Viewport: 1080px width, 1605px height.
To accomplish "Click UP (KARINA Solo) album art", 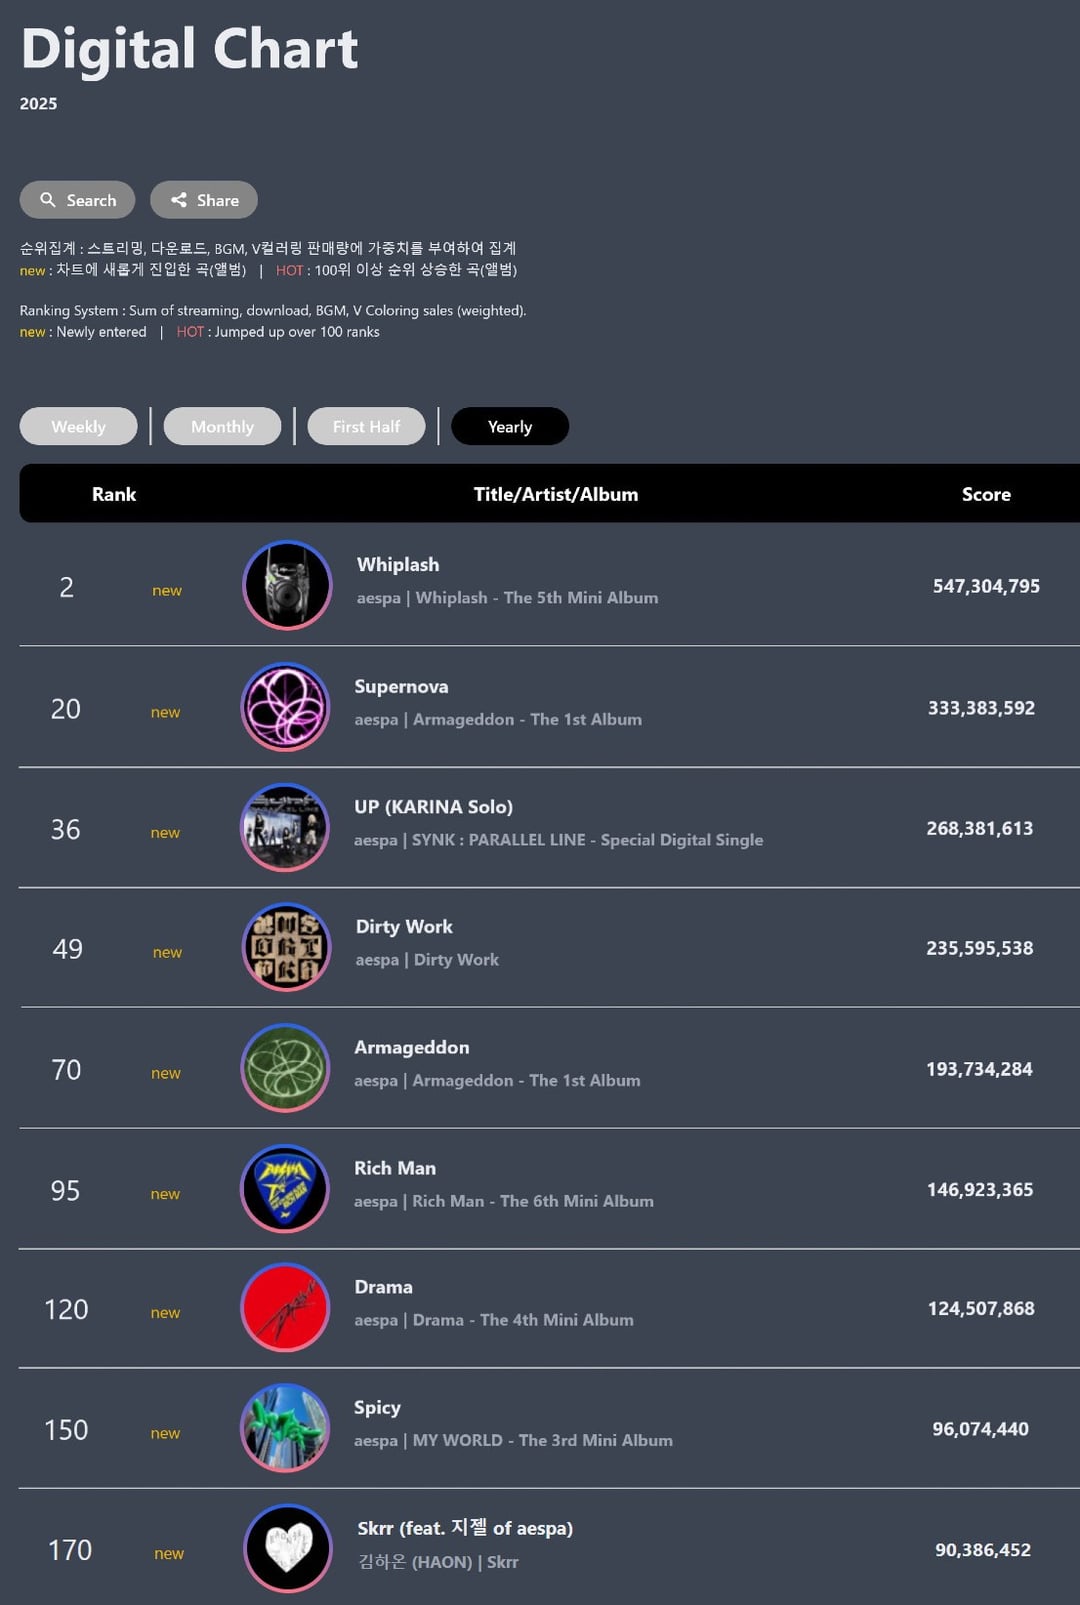I will tap(285, 828).
